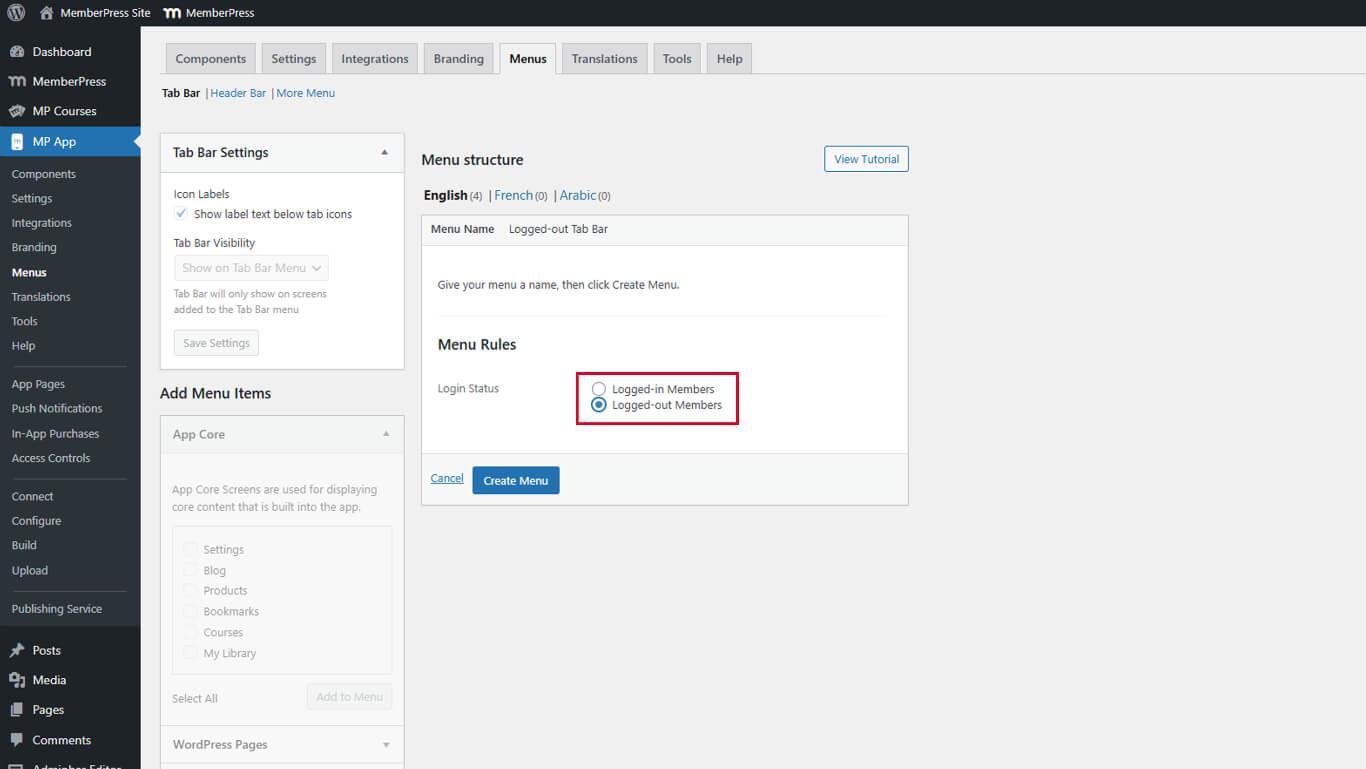Select the Logged-in Members radio button
Viewport: 1366px width, 769px height.
coord(599,389)
